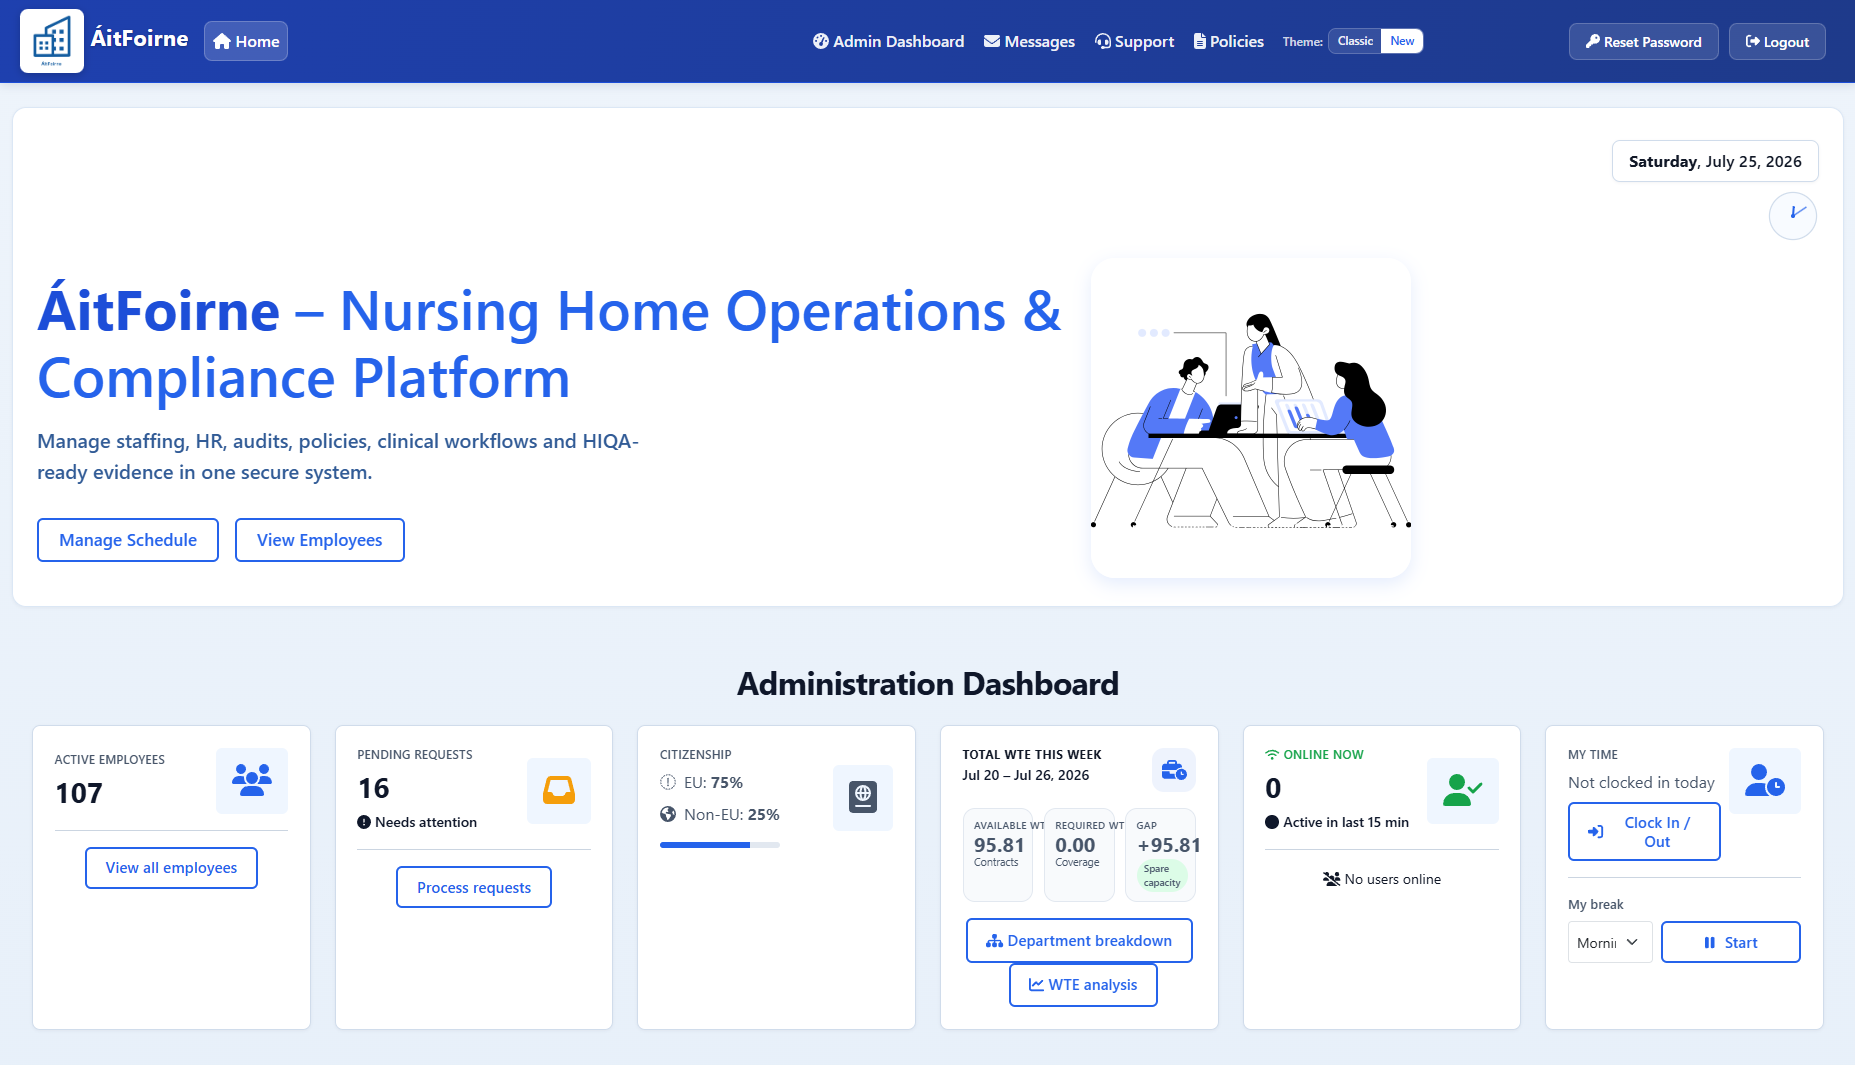This screenshot has width=1855, height=1065.
Task: Click the Required WTE 0.00 tile
Action: (x=1079, y=855)
